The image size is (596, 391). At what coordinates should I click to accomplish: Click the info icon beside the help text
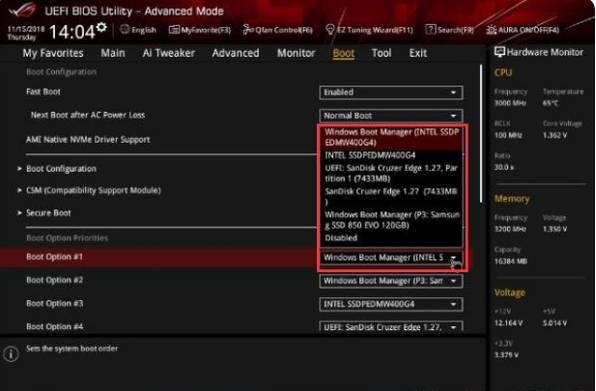click(x=11, y=354)
